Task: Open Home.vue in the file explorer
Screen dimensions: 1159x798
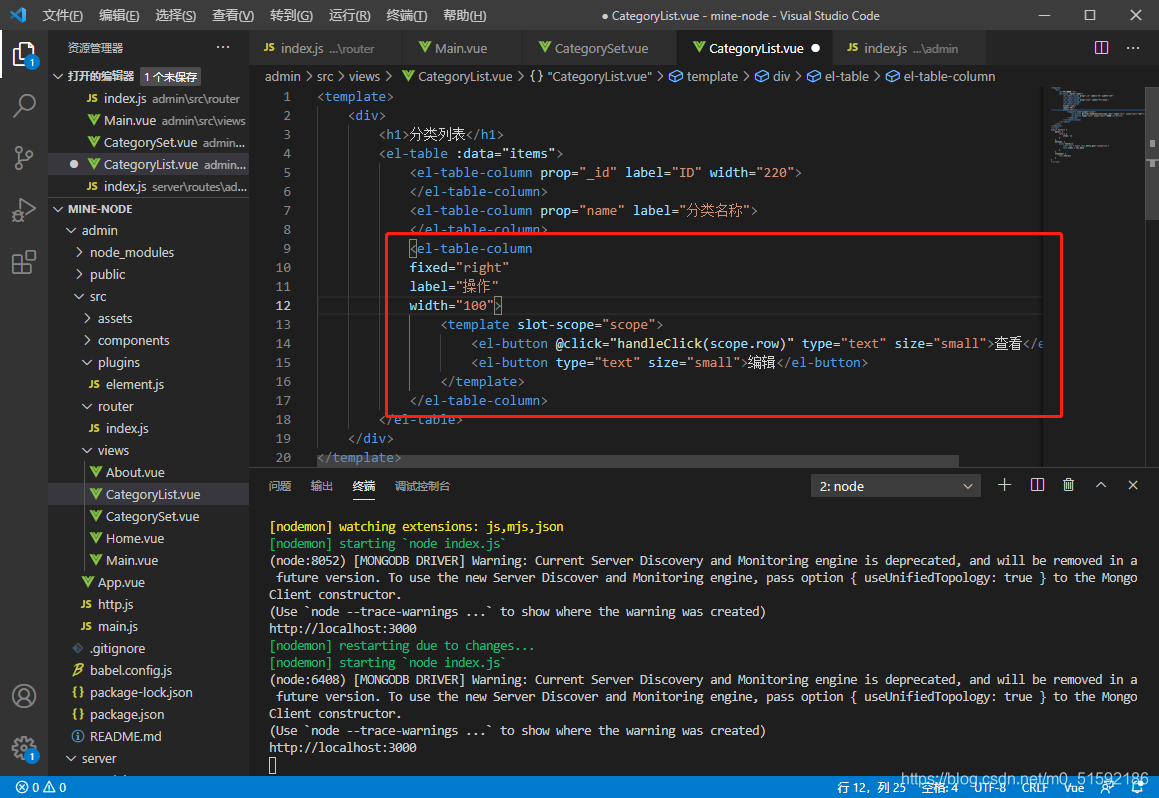Action: pyautogui.click(x=135, y=538)
